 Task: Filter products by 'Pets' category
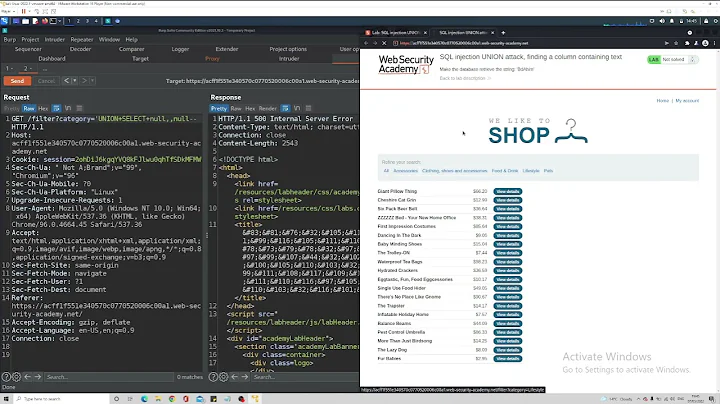[548, 171]
